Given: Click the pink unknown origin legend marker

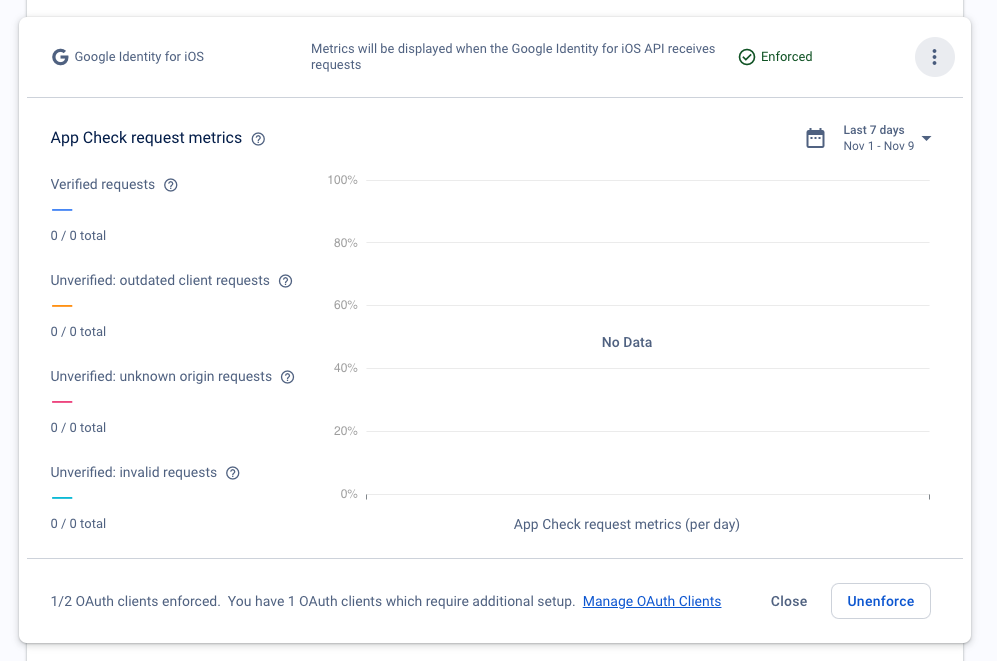Looking at the screenshot, I should coord(62,401).
